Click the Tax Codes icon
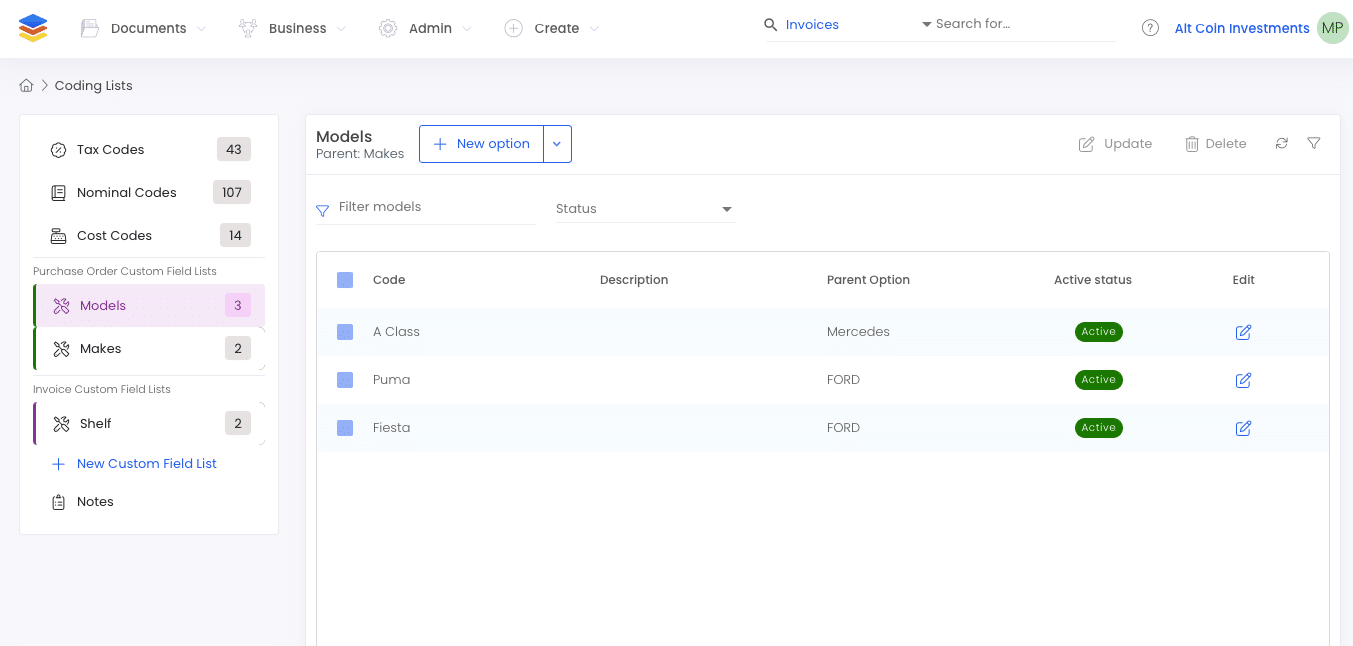 59,150
